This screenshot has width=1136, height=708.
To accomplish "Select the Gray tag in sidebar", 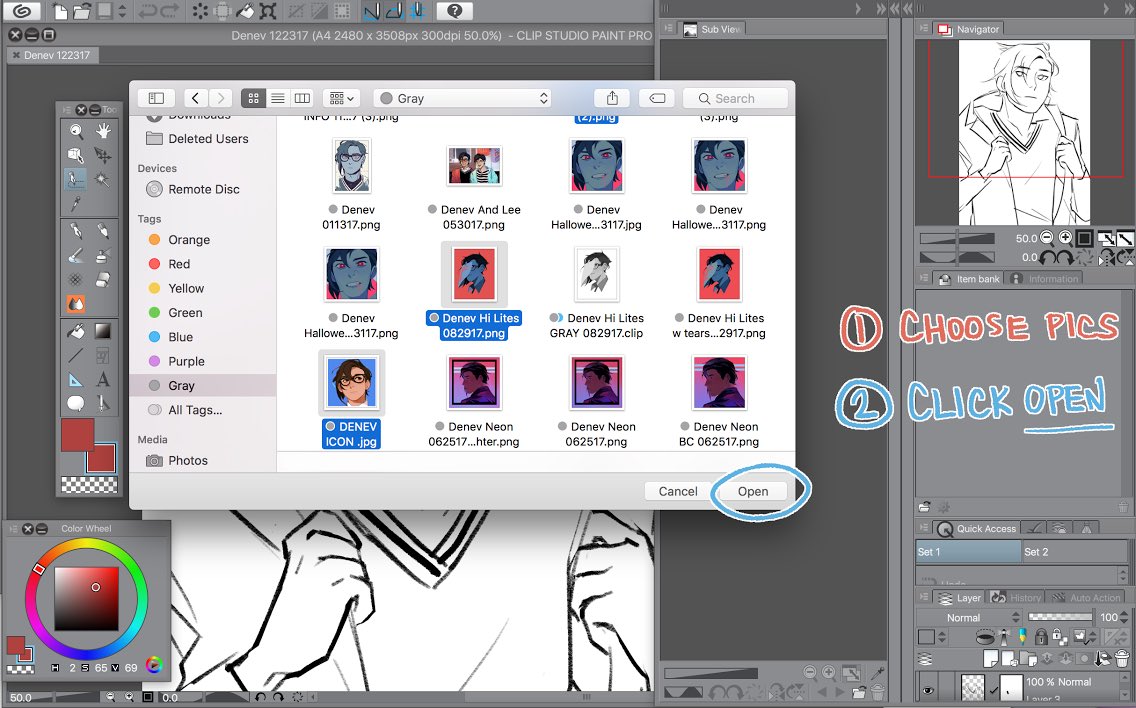I will (x=202, y=386).
